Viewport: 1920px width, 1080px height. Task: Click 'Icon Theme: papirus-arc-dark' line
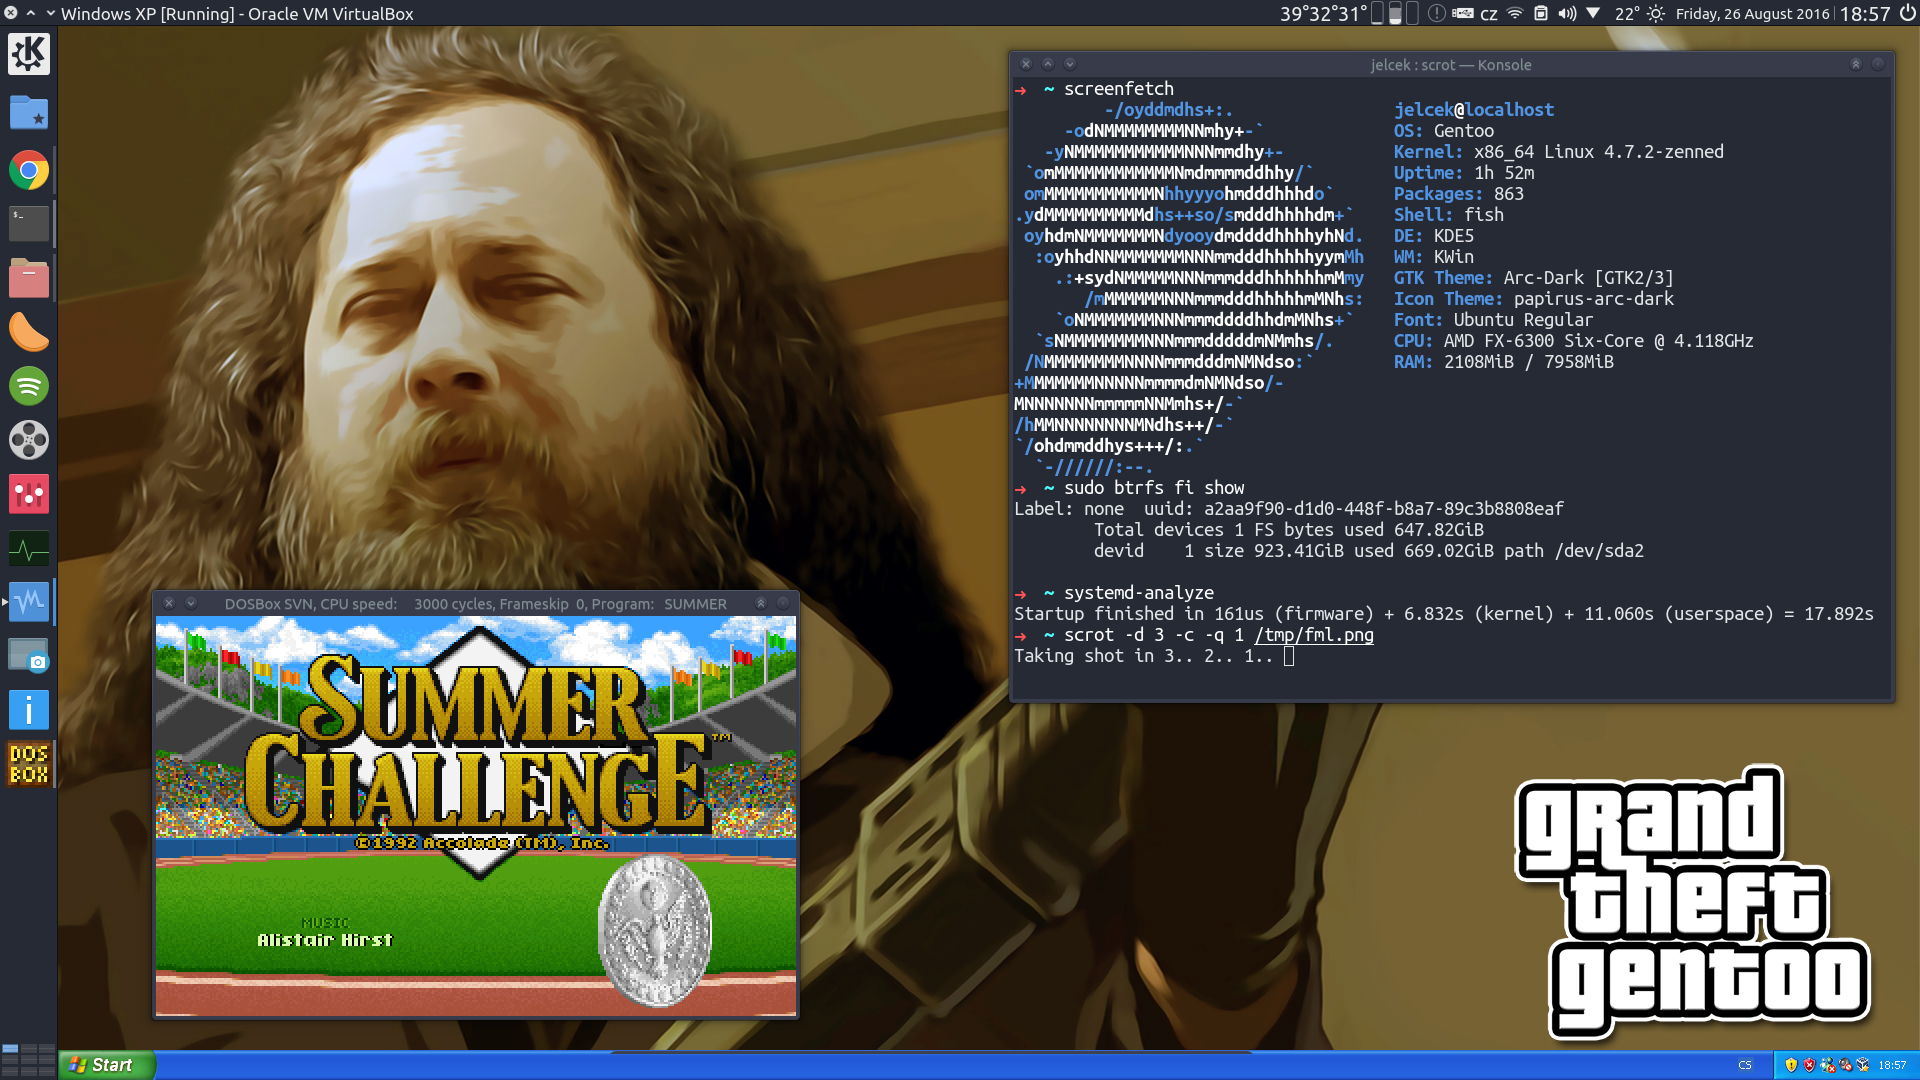tap(1534, 299)
